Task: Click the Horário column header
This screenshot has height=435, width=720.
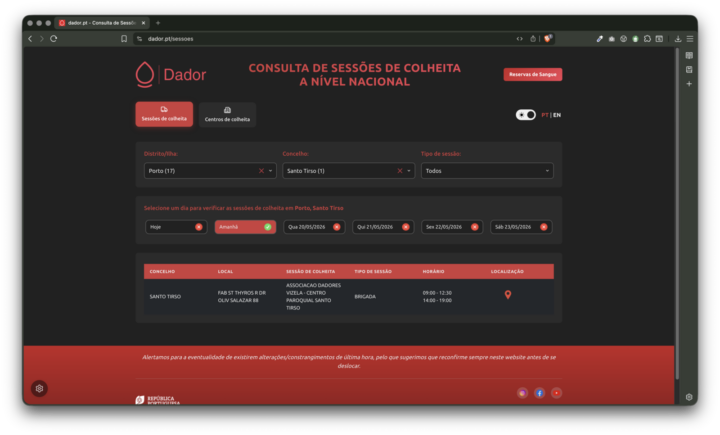Action: [433, 271]
